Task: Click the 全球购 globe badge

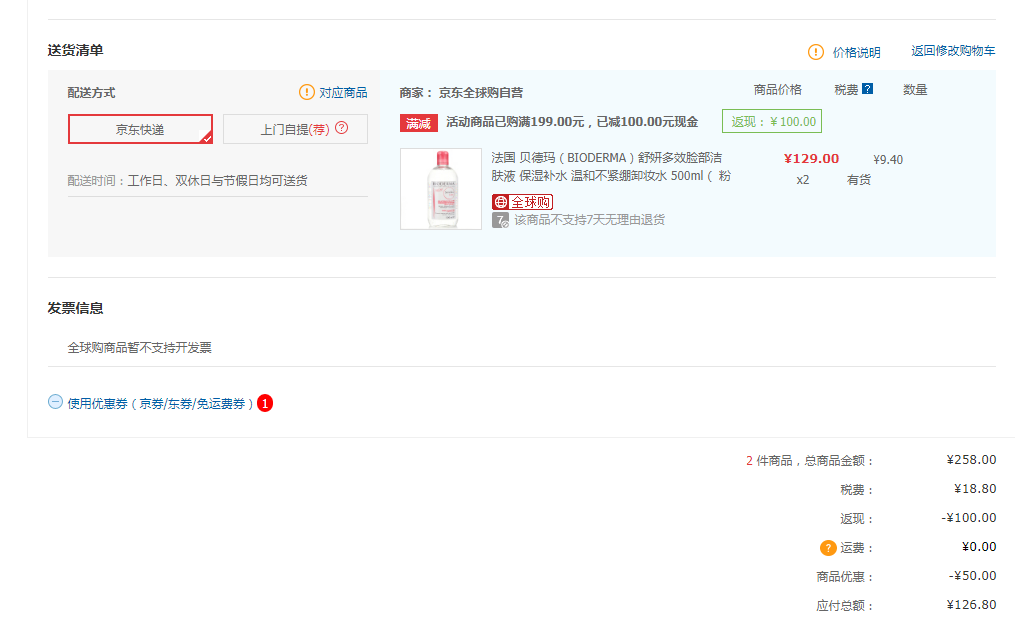Action: 522,202
